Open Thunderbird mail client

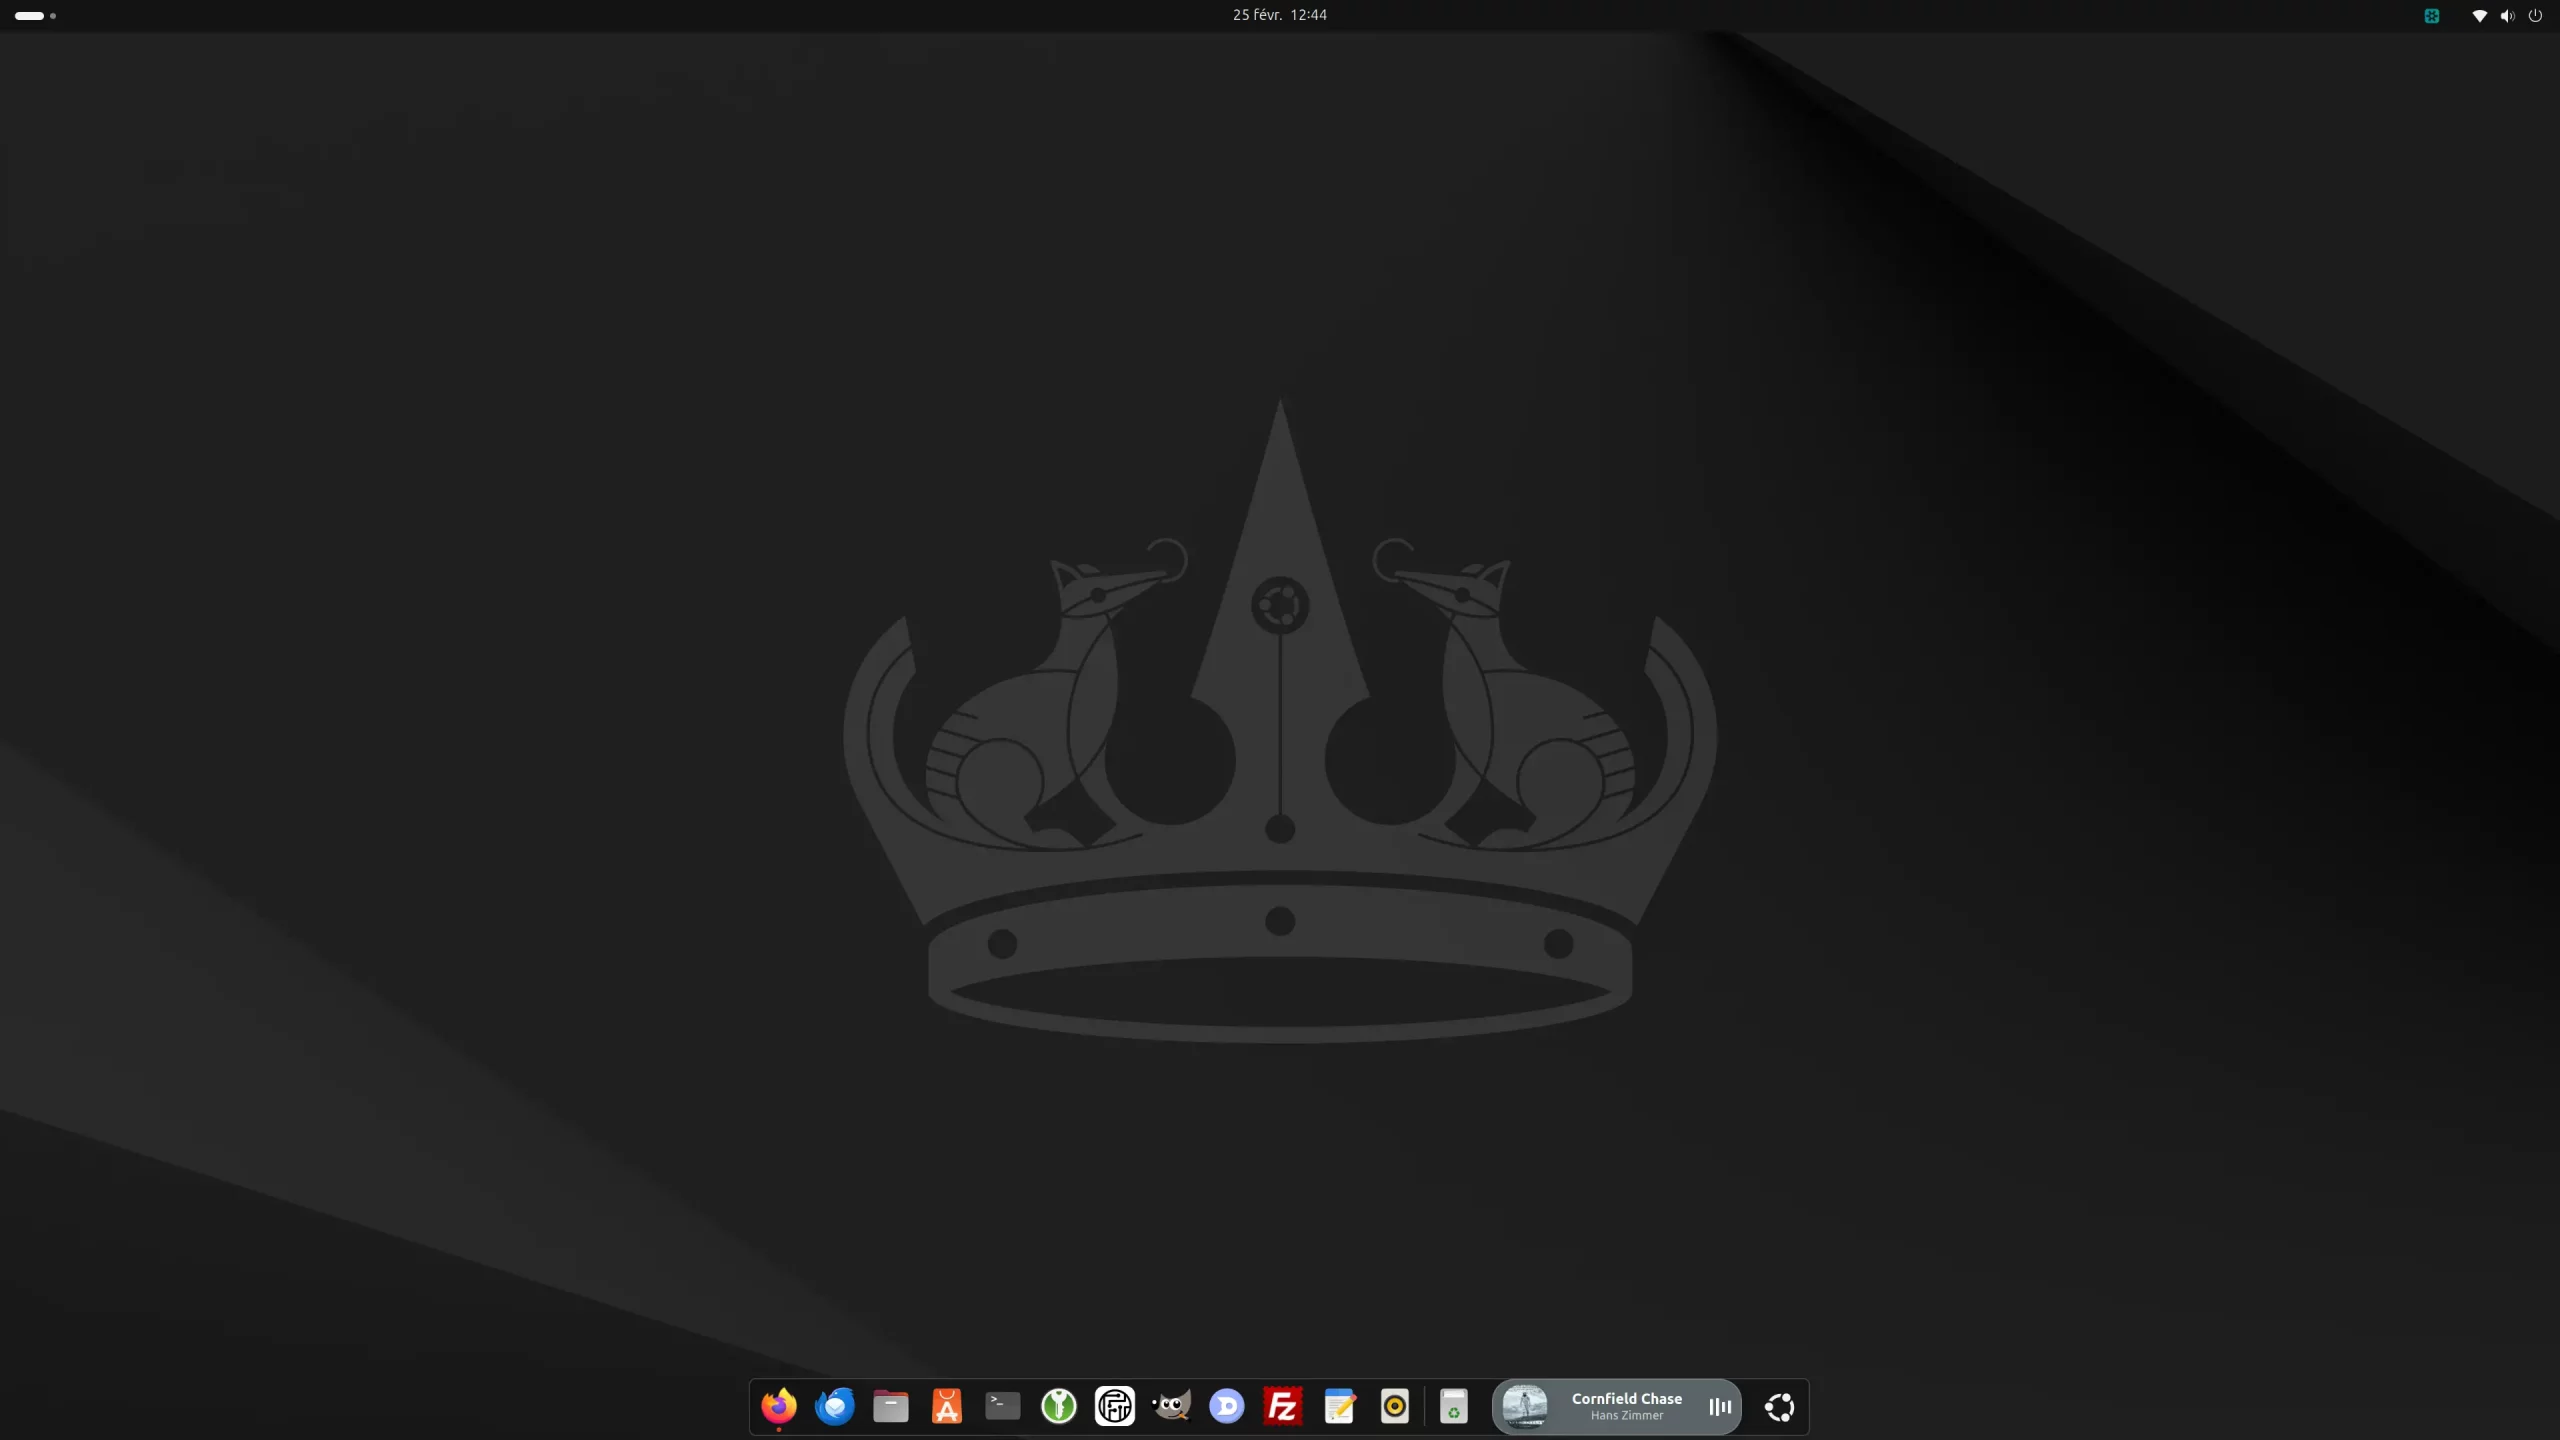click(834, 1407)
